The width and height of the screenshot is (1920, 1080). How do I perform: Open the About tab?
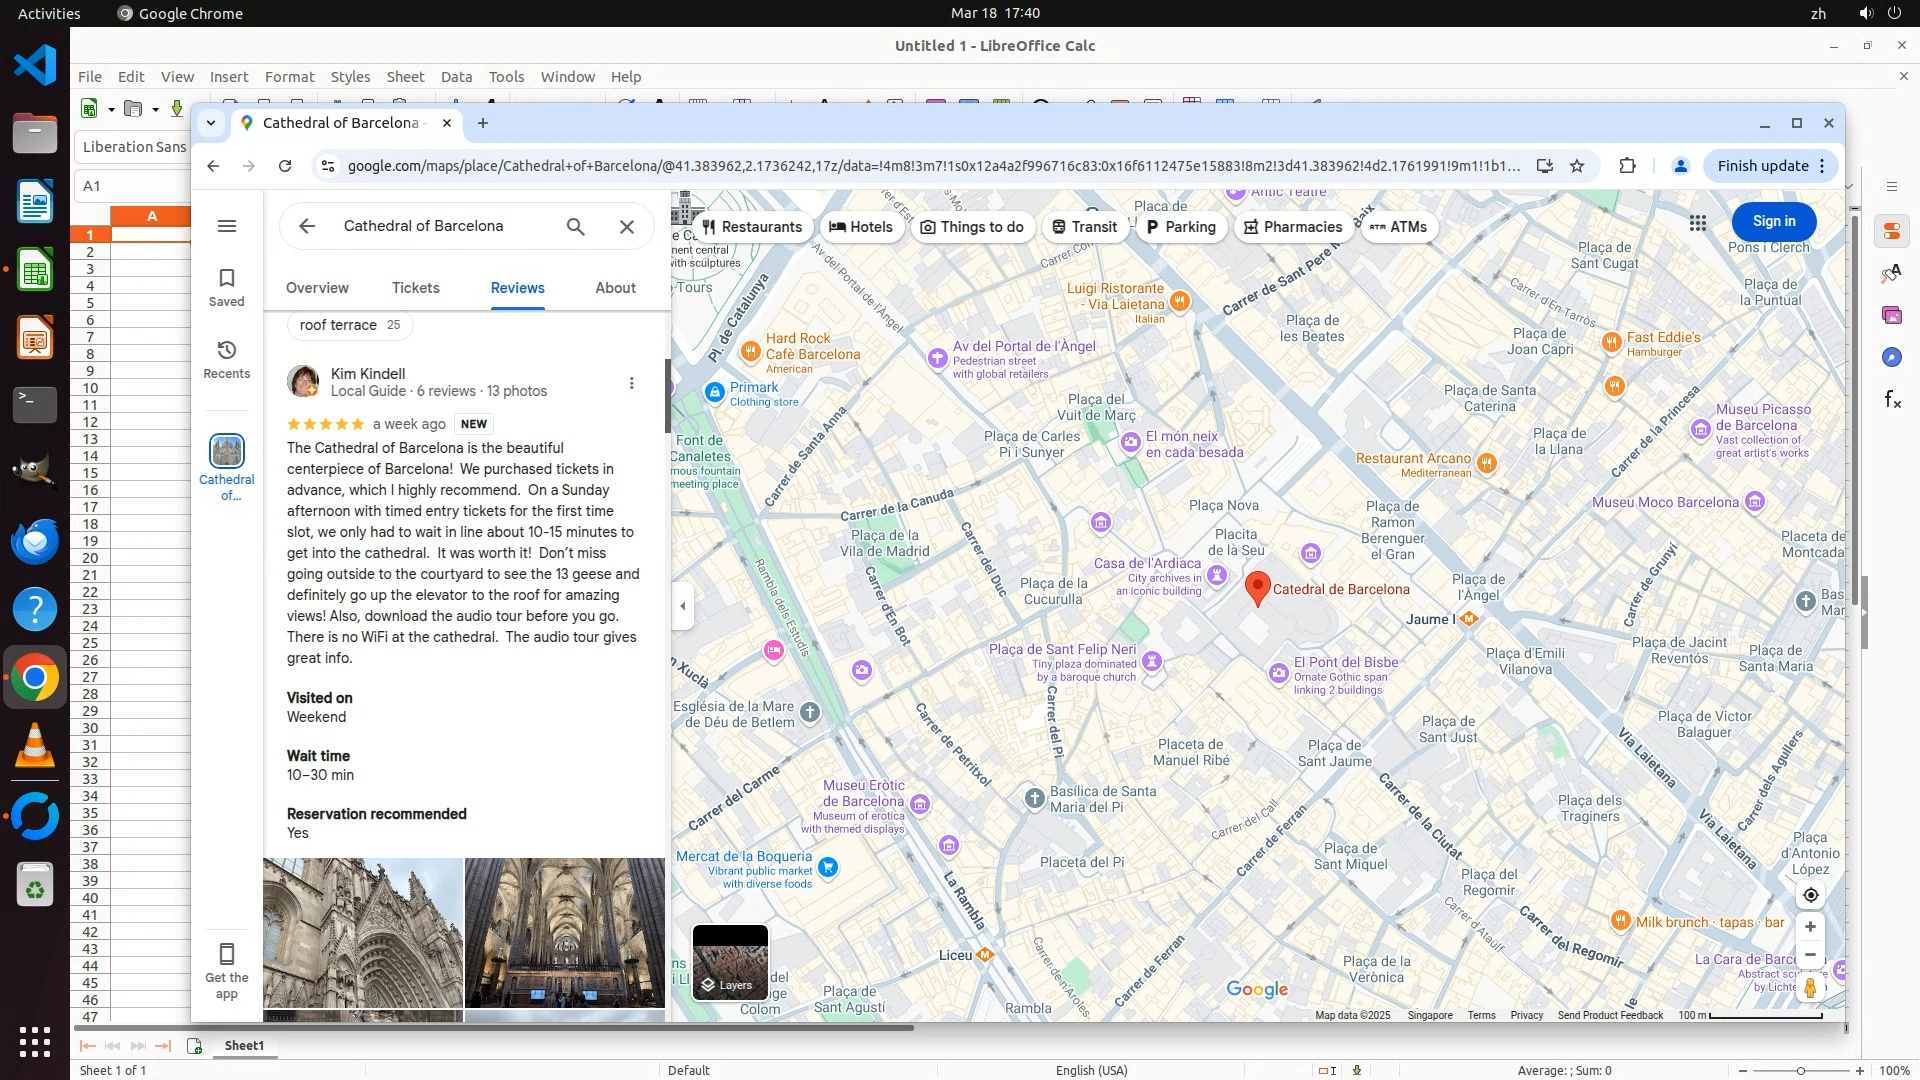615,288
